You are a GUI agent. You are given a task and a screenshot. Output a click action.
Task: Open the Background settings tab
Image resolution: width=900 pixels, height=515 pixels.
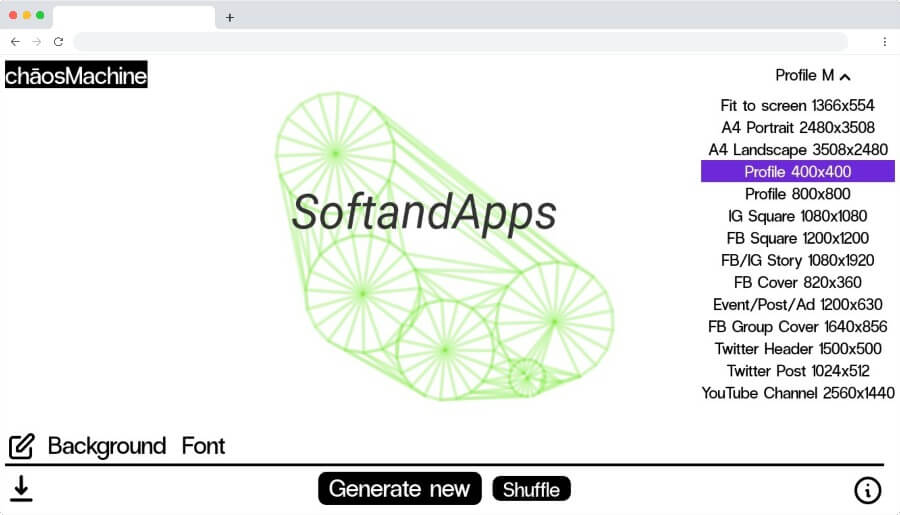(107, 446)
